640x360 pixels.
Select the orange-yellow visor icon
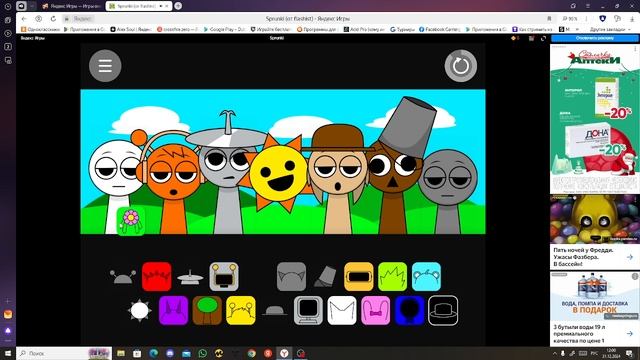359,277
